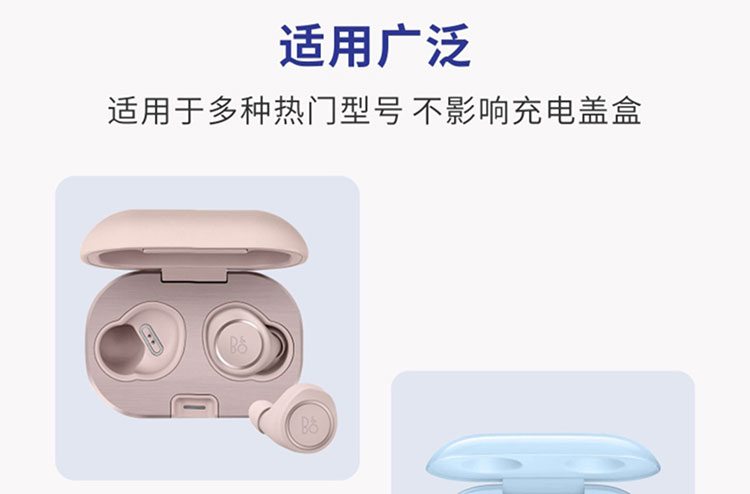Click the blue heading 适用广泛
The height and width of the screenshot is (494, 750).
pos(375,46)
